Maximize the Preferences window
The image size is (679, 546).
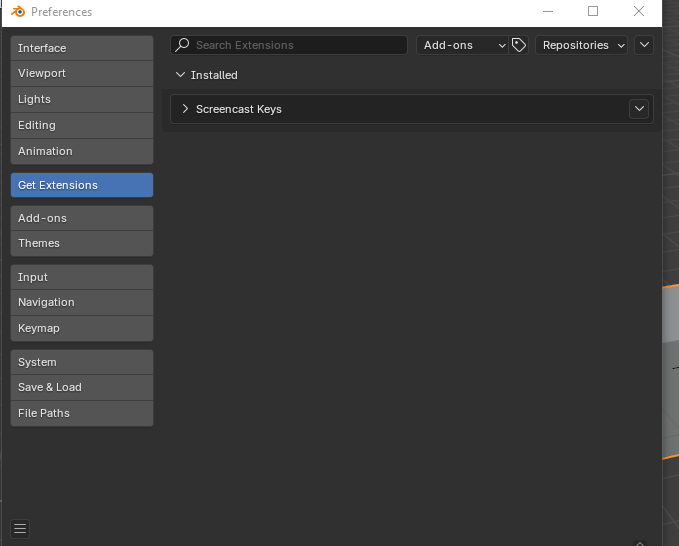pyautogui.click(x=593, y=11)
